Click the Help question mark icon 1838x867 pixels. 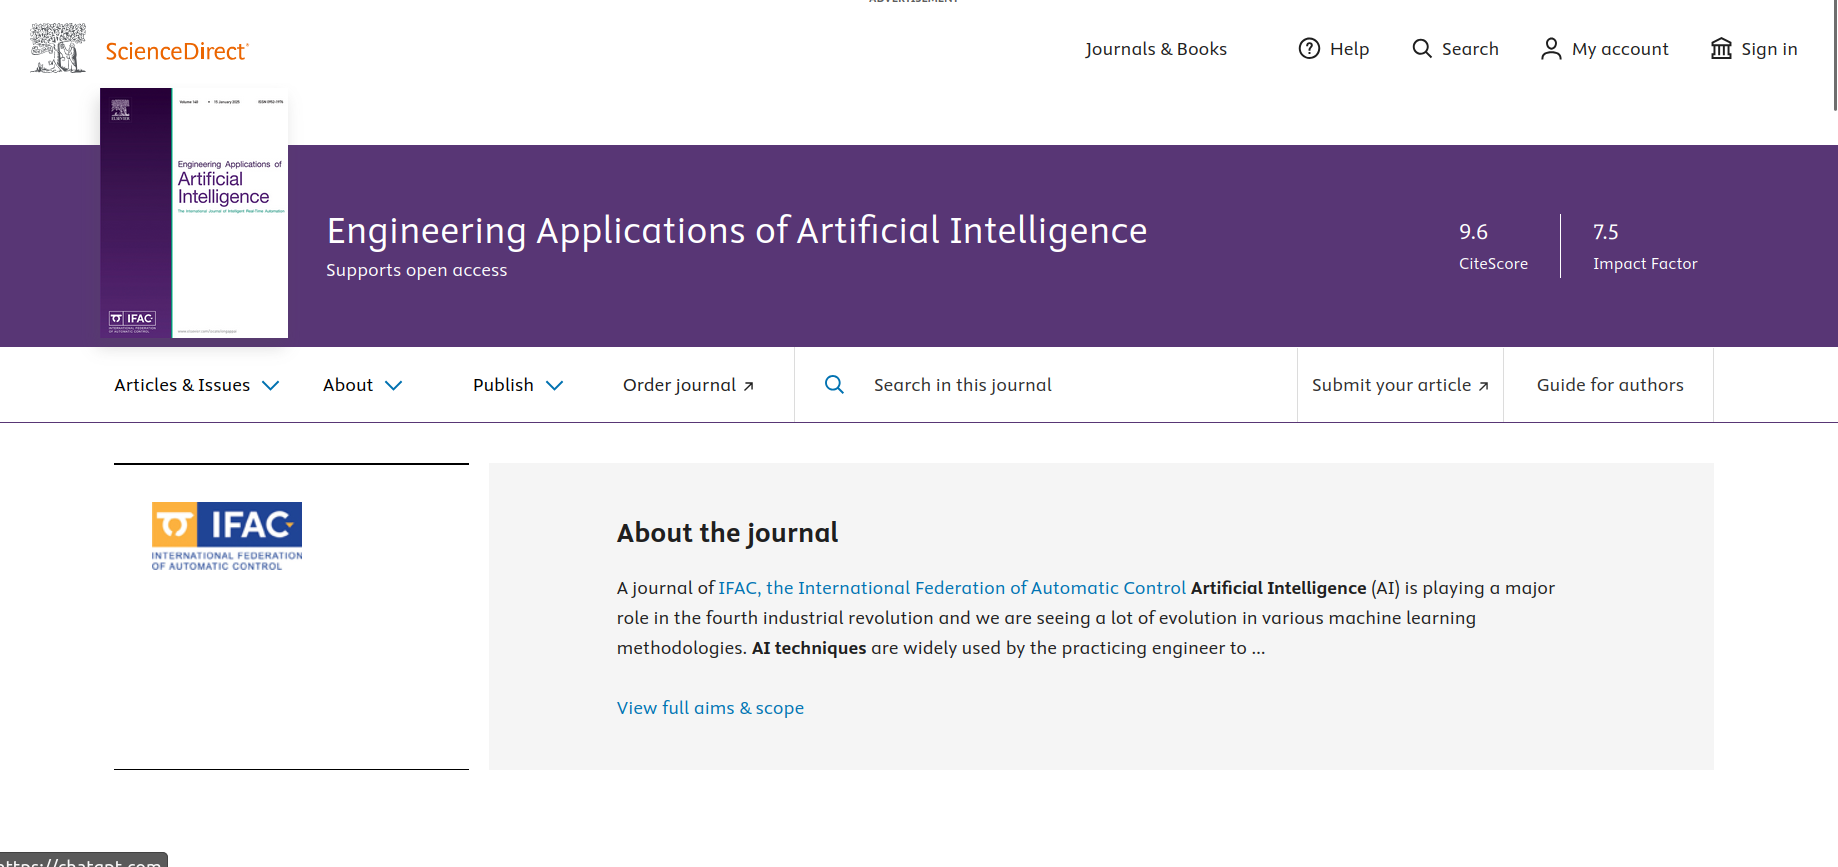click(1309, 48)
